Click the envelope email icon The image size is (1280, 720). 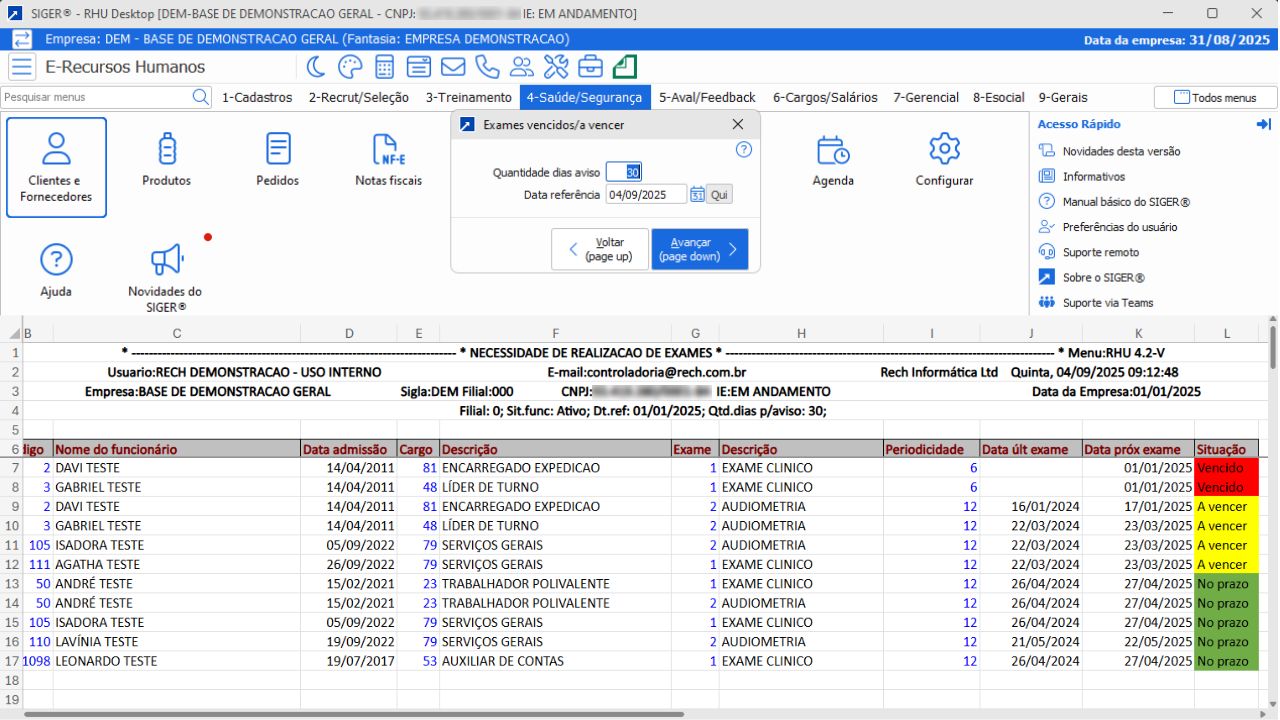pyautogui.click(x=453, y=67)
